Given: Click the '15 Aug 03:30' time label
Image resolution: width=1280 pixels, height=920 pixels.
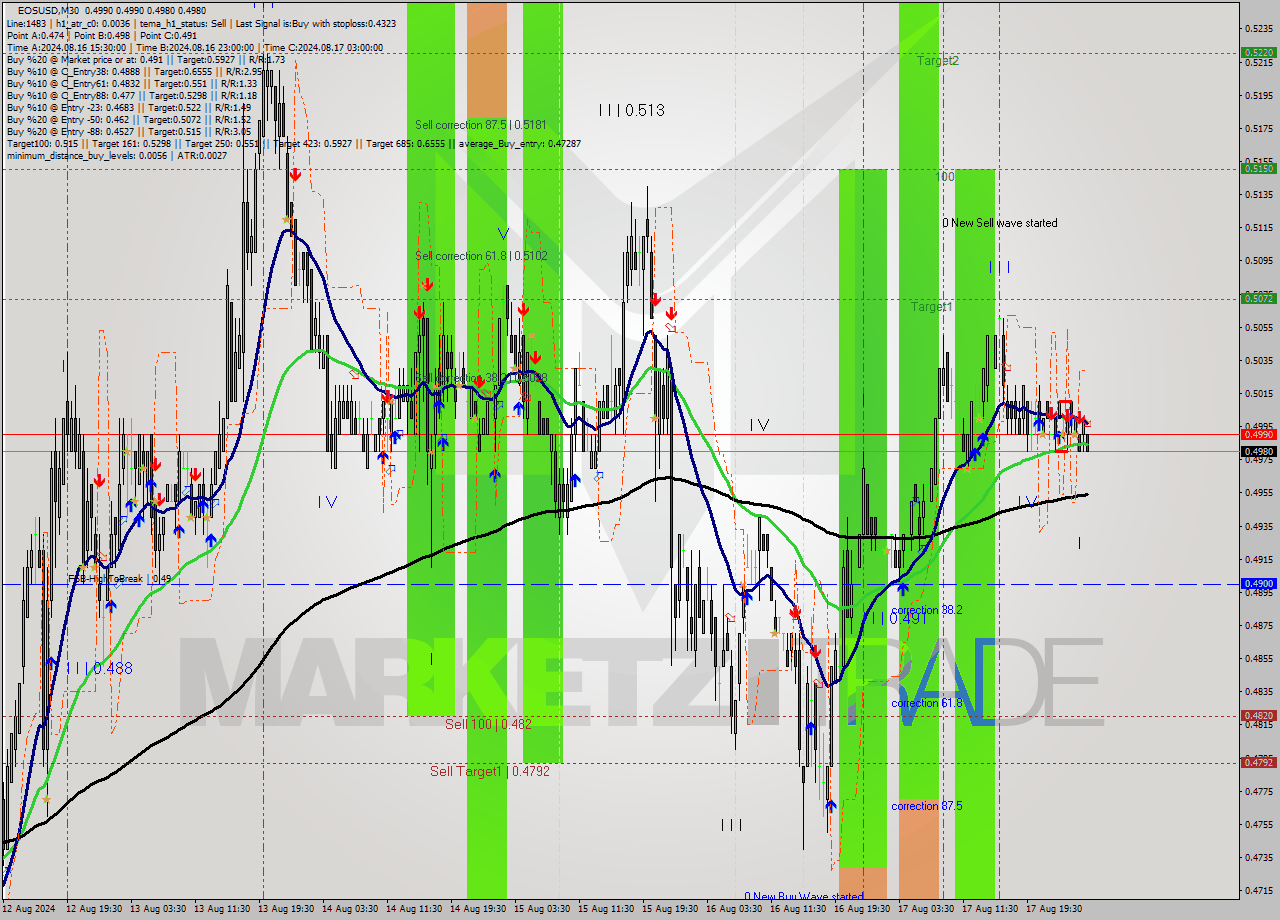Looking at the screenshot, I should point(543,908).
